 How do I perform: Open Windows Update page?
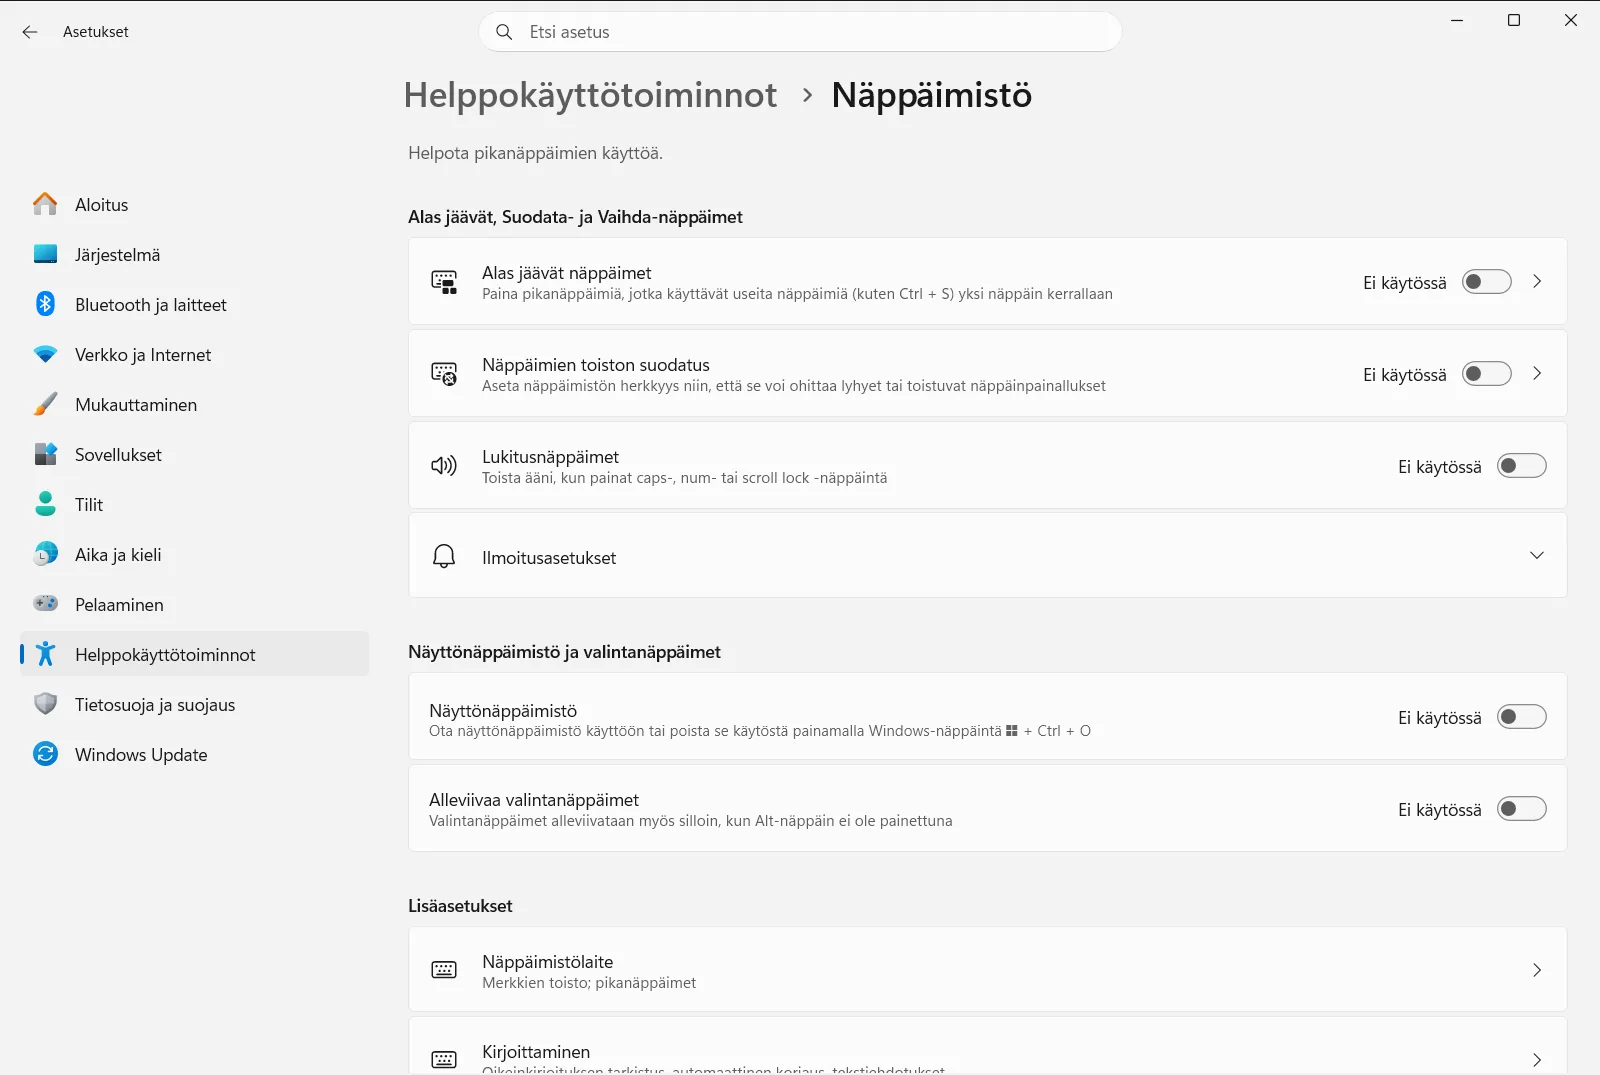click(194, 754)
